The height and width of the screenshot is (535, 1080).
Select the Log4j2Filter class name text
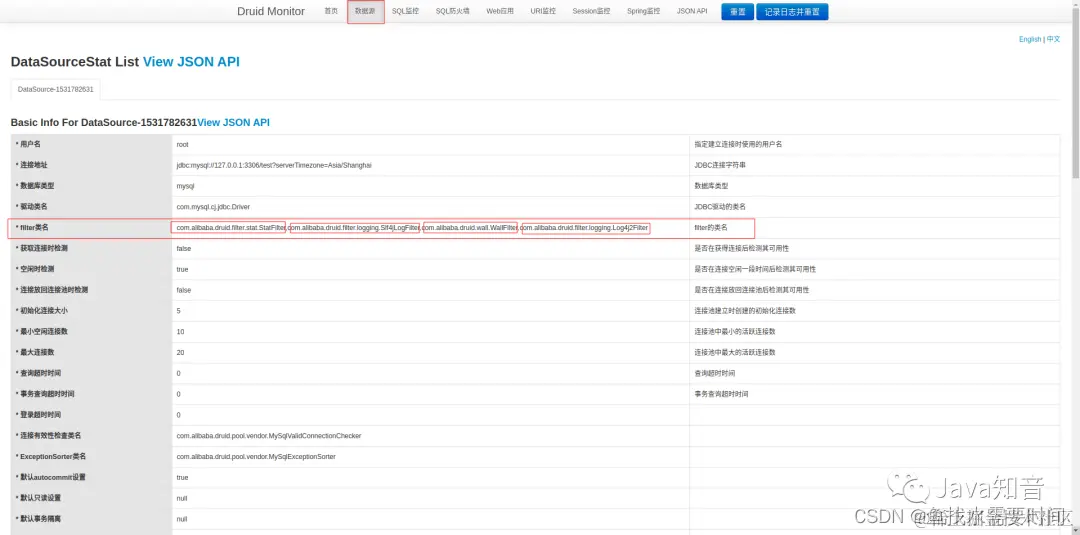tap(585, 227)
